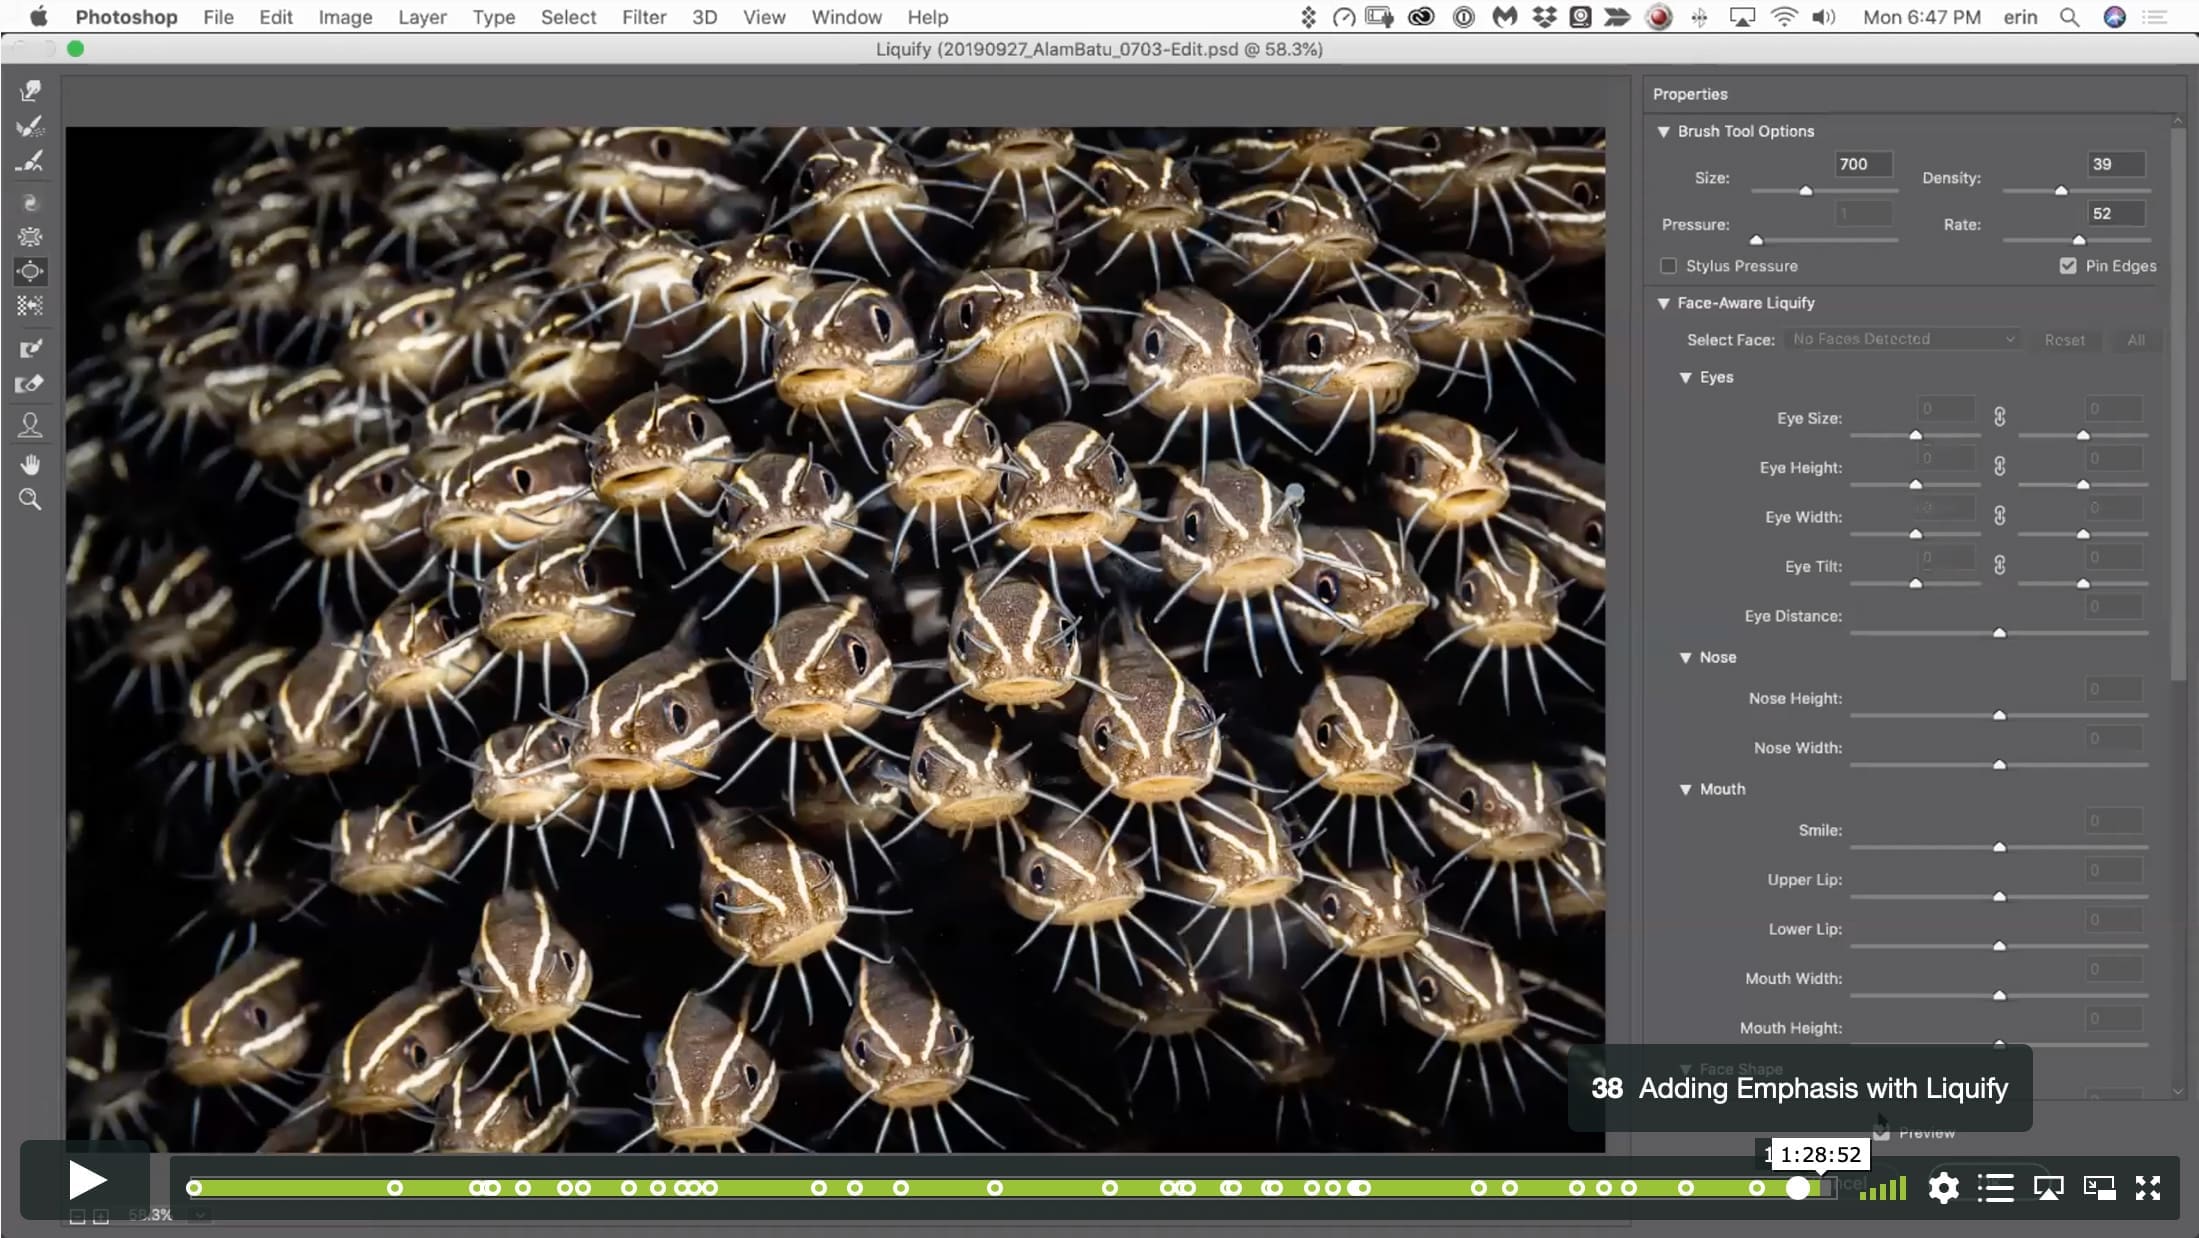Collapse the Face-Aware Liquify section

click(x=1663, y=303)
